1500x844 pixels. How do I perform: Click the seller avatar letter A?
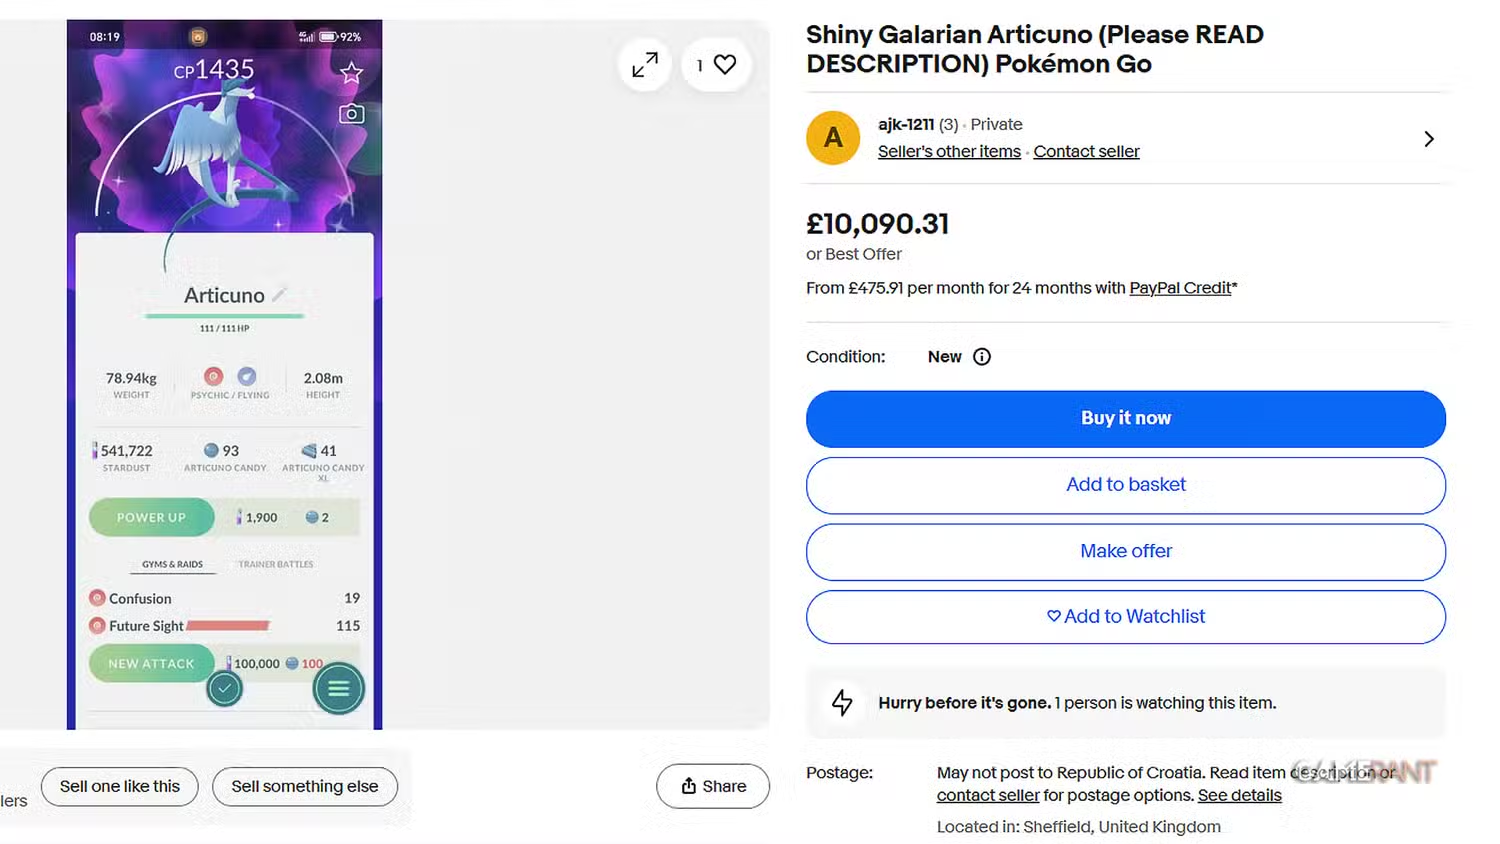833,138
